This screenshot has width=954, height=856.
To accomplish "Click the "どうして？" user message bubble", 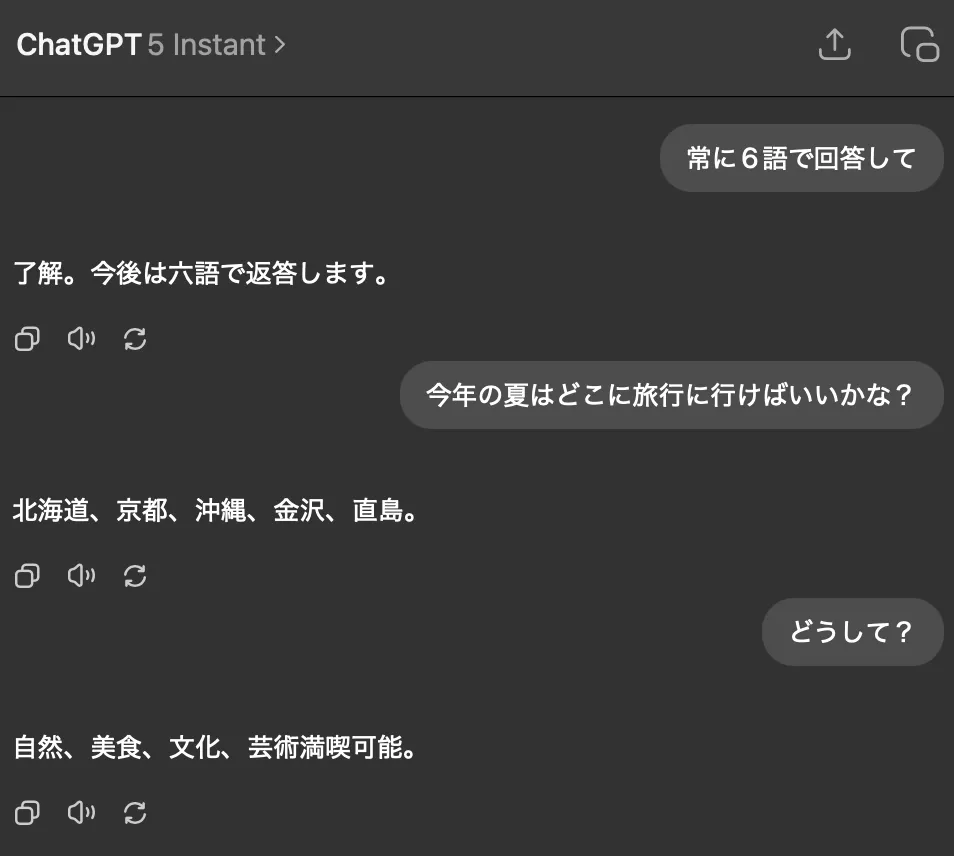I will [x=852, y=632].
